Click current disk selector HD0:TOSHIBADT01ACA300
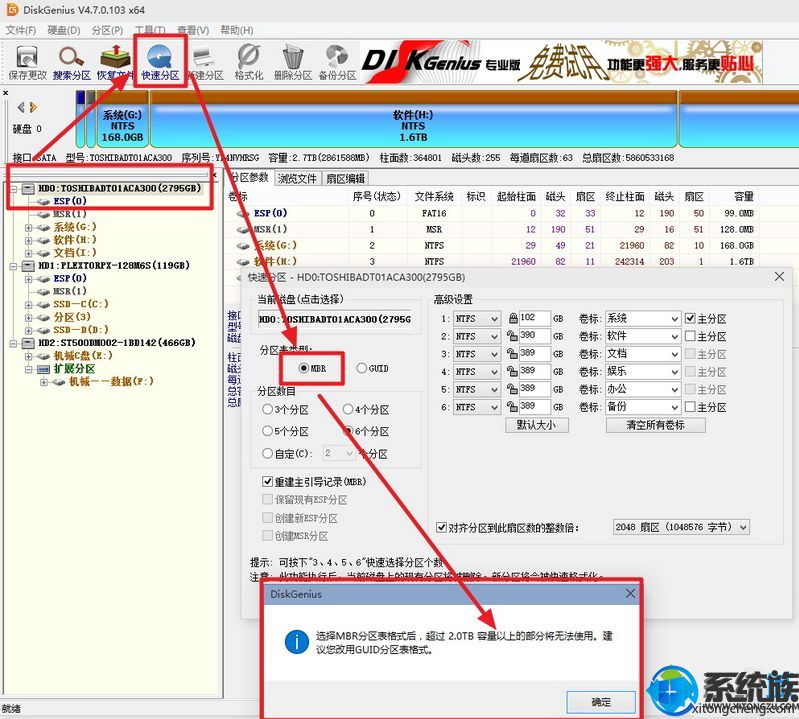This screenshot has height=719, width=799. point(334,319)
